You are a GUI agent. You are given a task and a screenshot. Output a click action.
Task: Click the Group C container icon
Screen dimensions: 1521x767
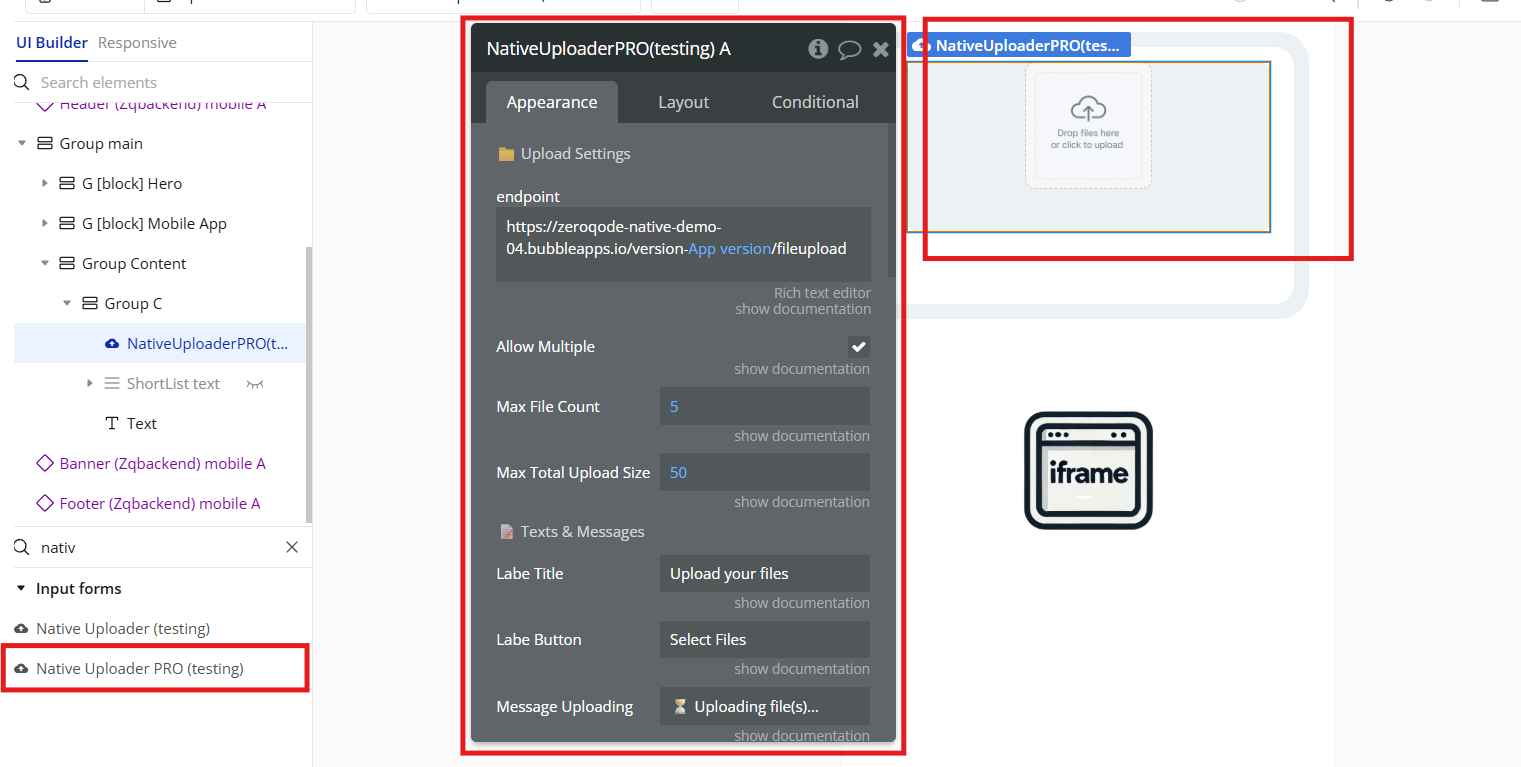pyautogui.click(x=90, y=303)
